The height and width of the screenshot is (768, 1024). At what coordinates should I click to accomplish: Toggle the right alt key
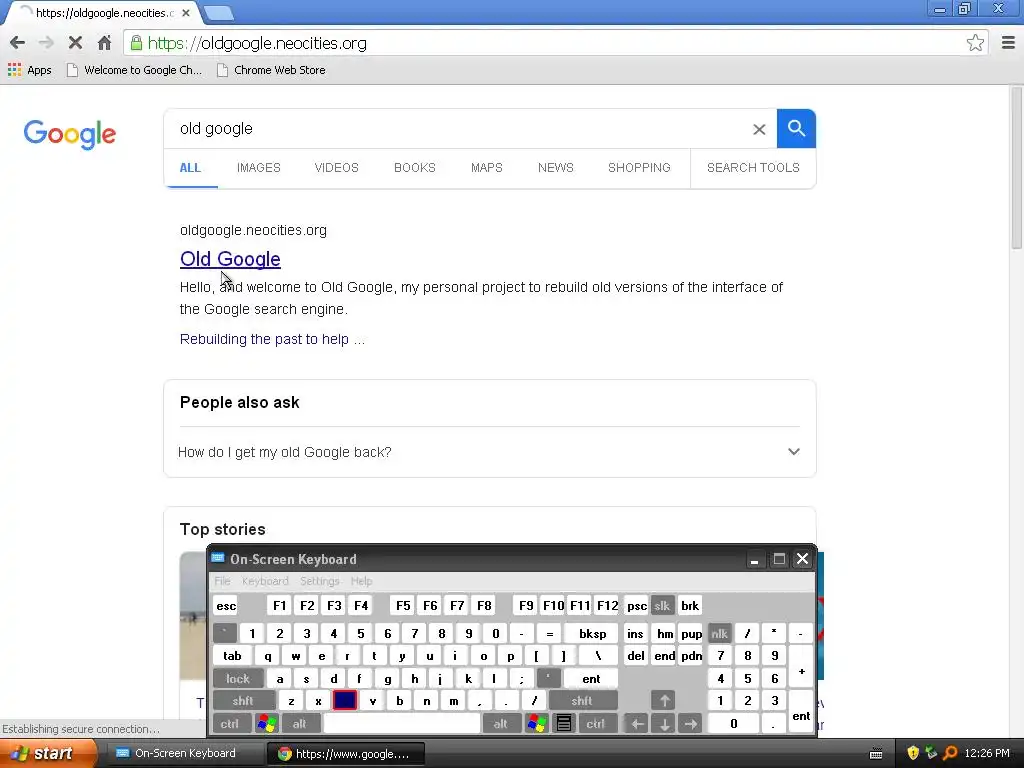(500, 723)
